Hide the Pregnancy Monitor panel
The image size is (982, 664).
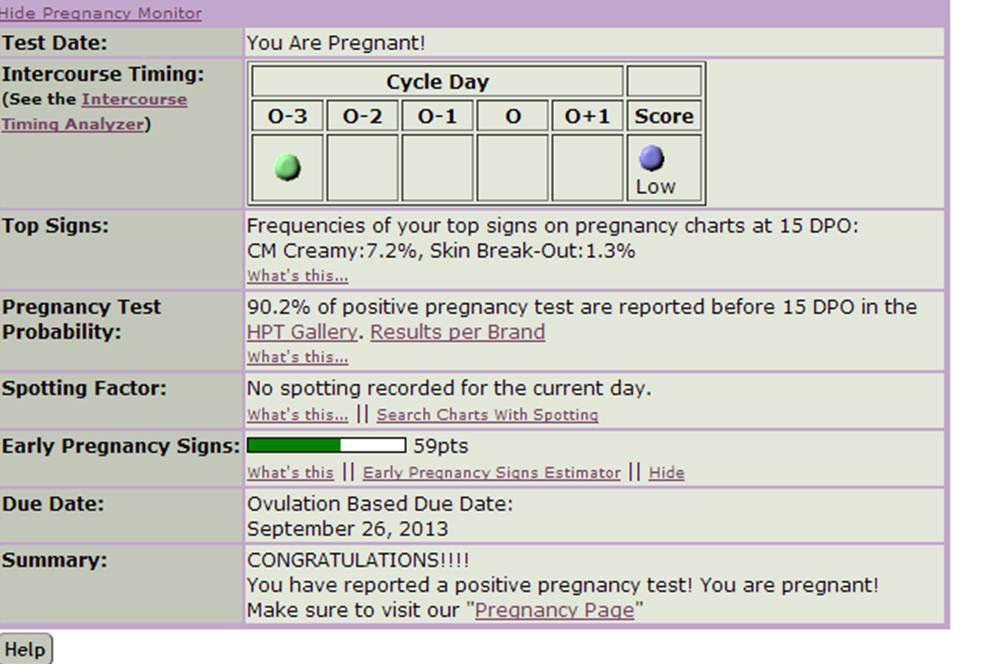pos(100,13)
